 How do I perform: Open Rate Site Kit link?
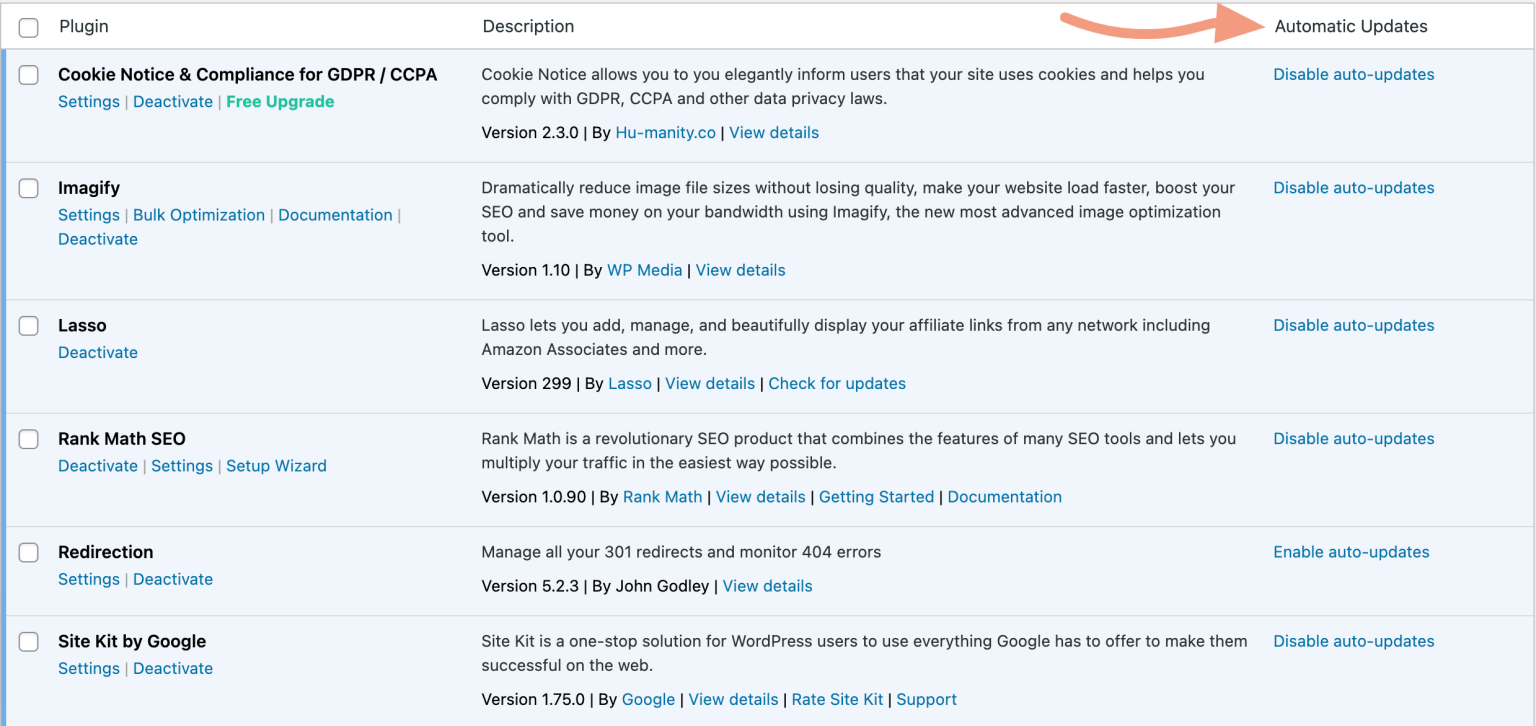coord(837,700)
